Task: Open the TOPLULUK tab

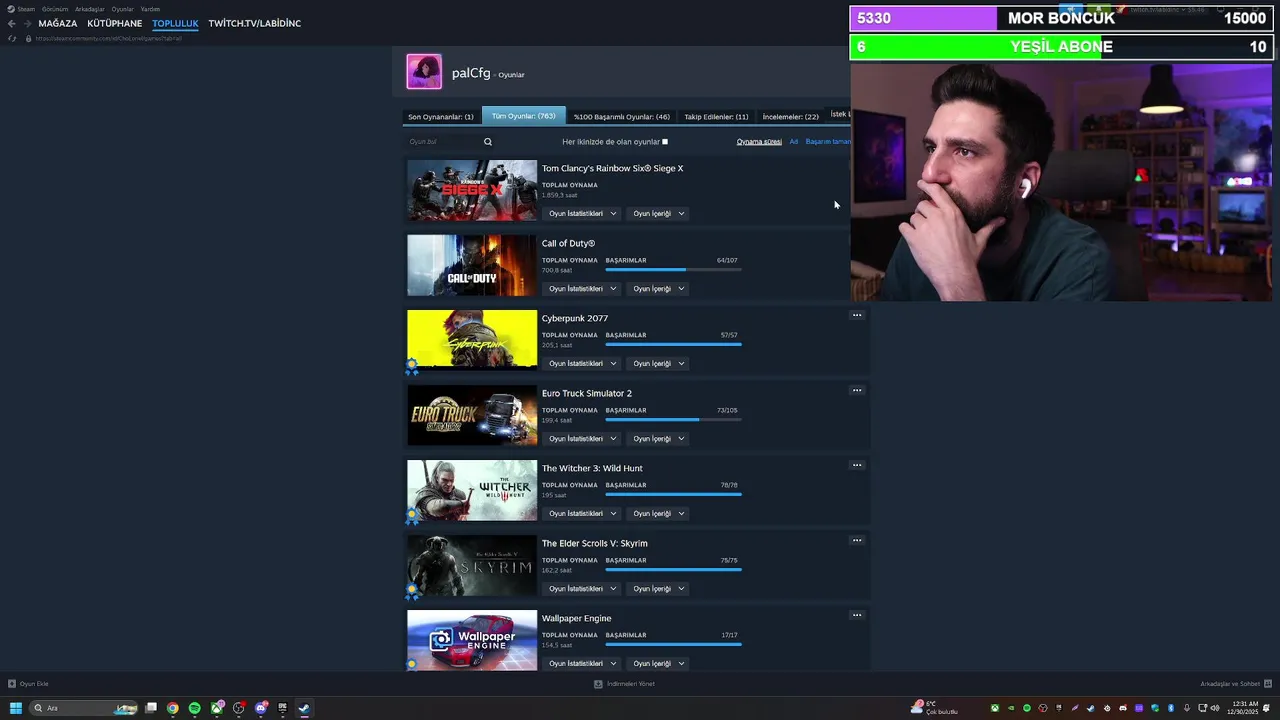Action: pyautogui.click(x=176, y=23)
